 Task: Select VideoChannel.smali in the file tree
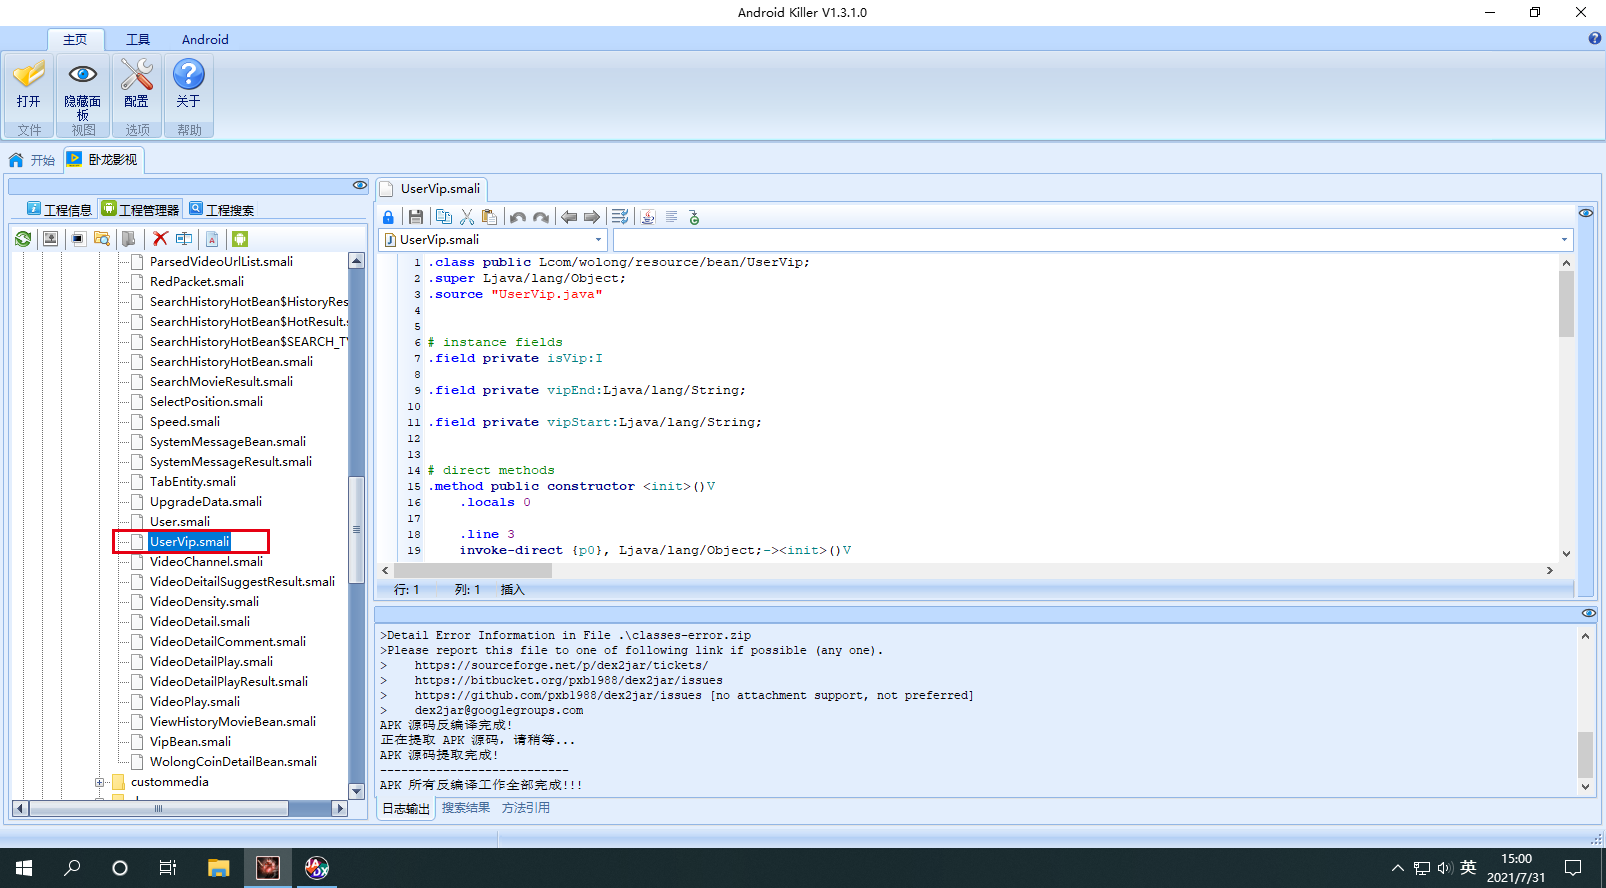(207, 562)
